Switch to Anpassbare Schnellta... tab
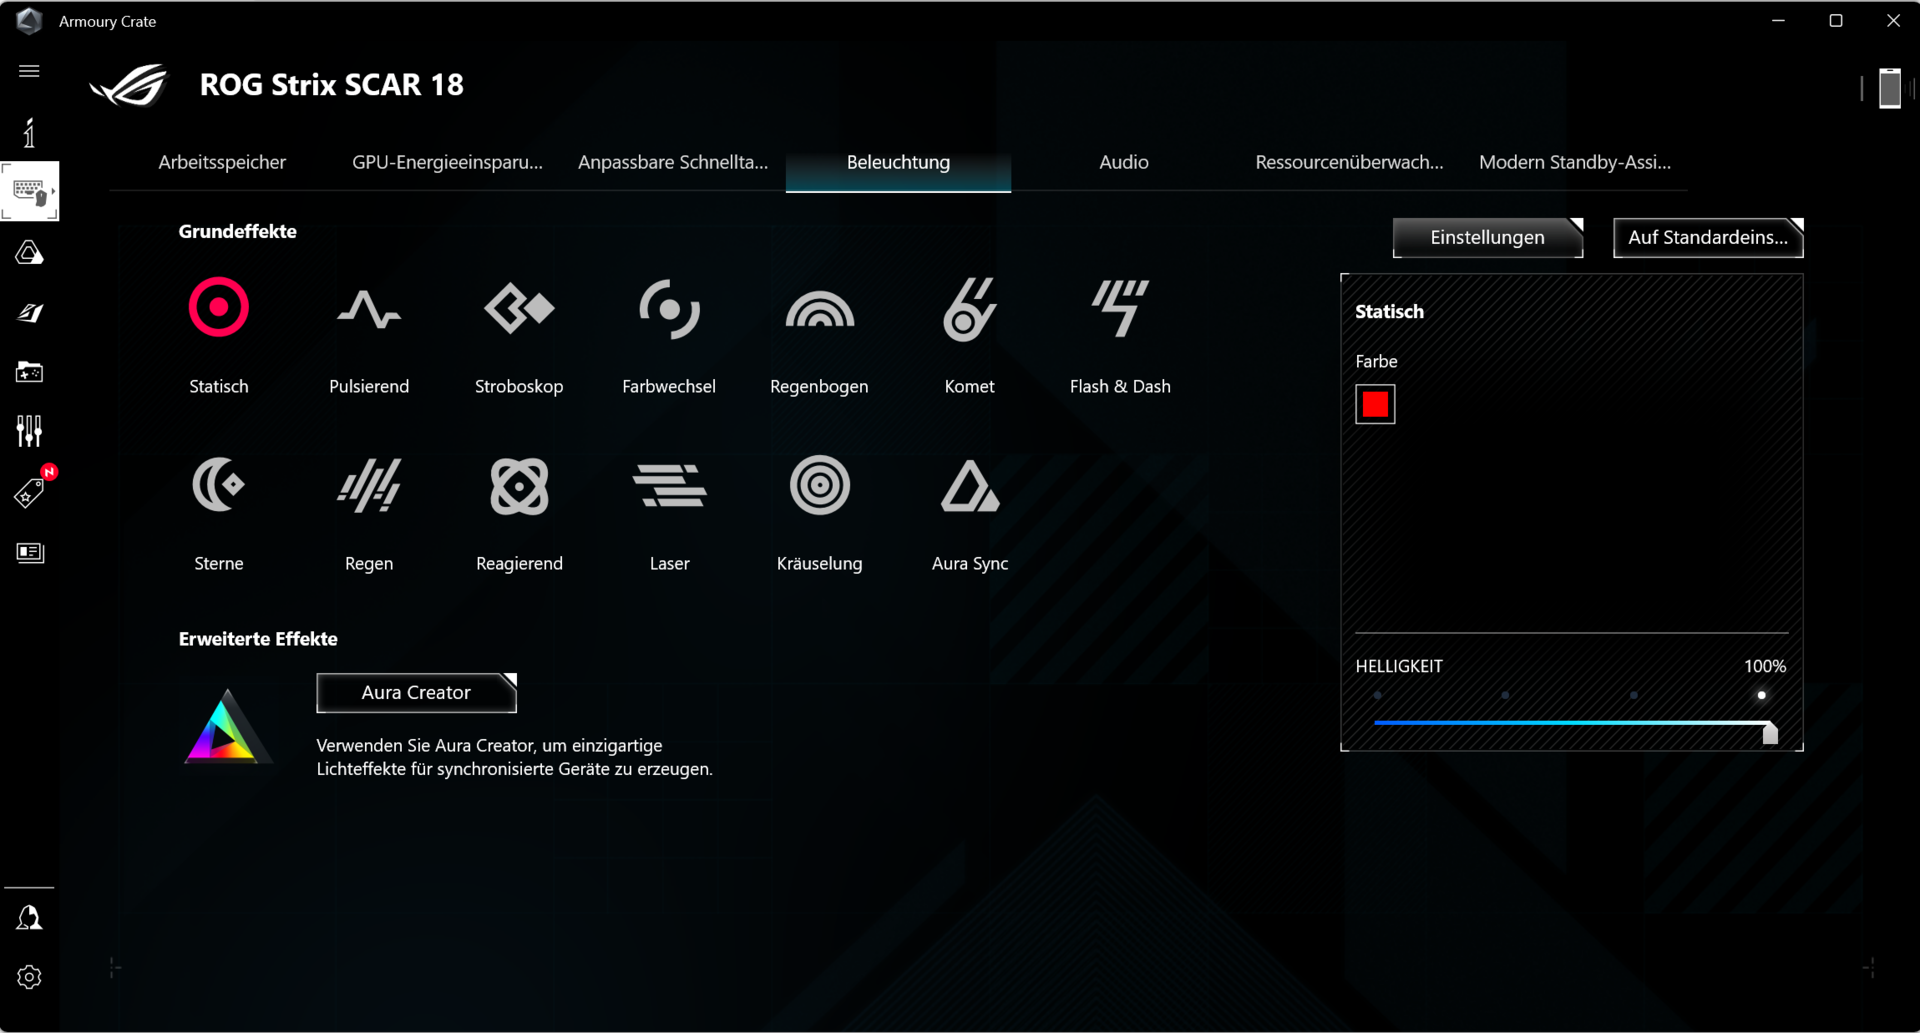The image size is (1920, 1033). pos(673,162)
